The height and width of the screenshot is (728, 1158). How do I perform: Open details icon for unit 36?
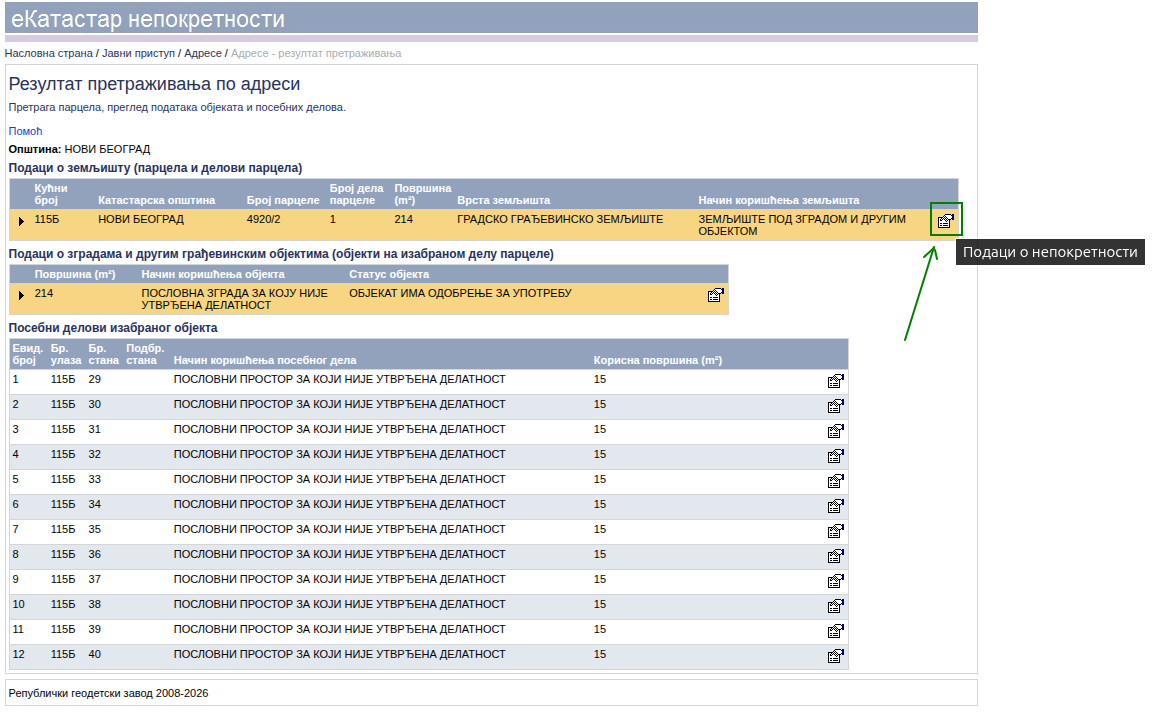click(x=835, y=556)
